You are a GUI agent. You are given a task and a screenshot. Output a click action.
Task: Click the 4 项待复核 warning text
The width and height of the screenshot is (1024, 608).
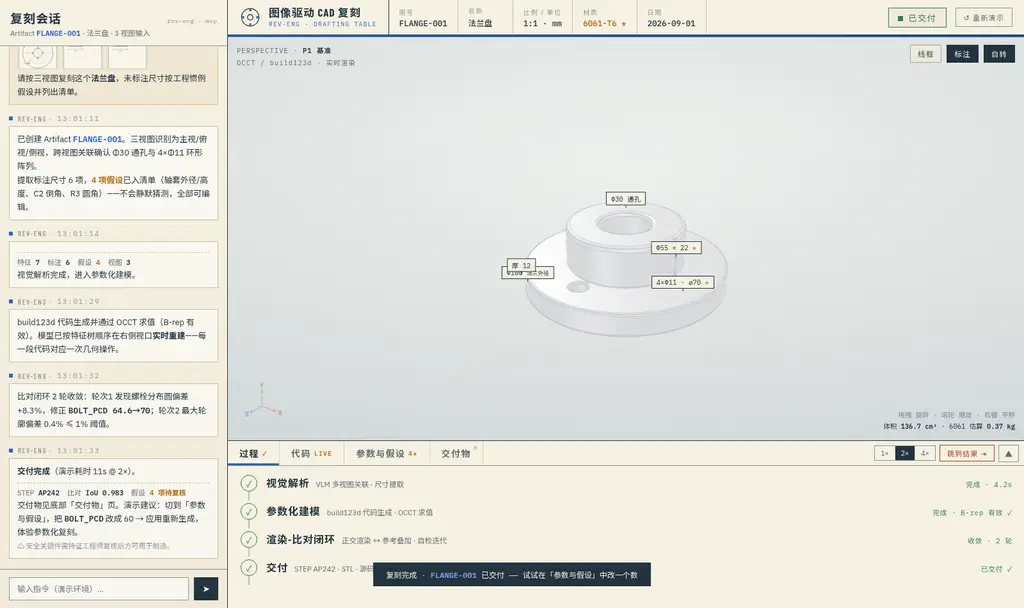(x=168, y=492)
